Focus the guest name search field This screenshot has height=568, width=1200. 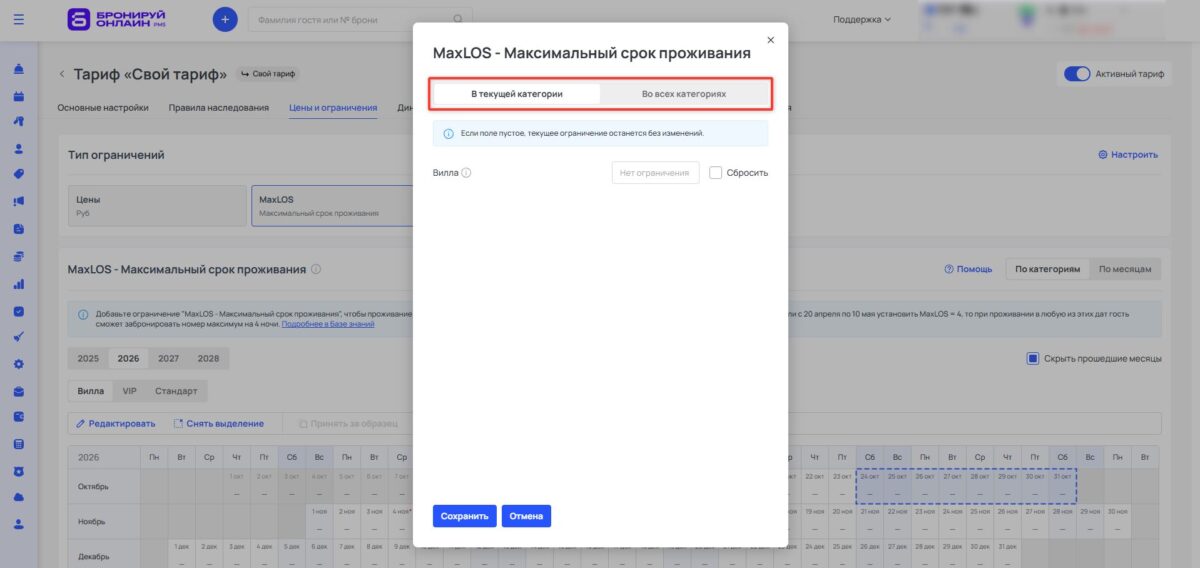(351, 19)
